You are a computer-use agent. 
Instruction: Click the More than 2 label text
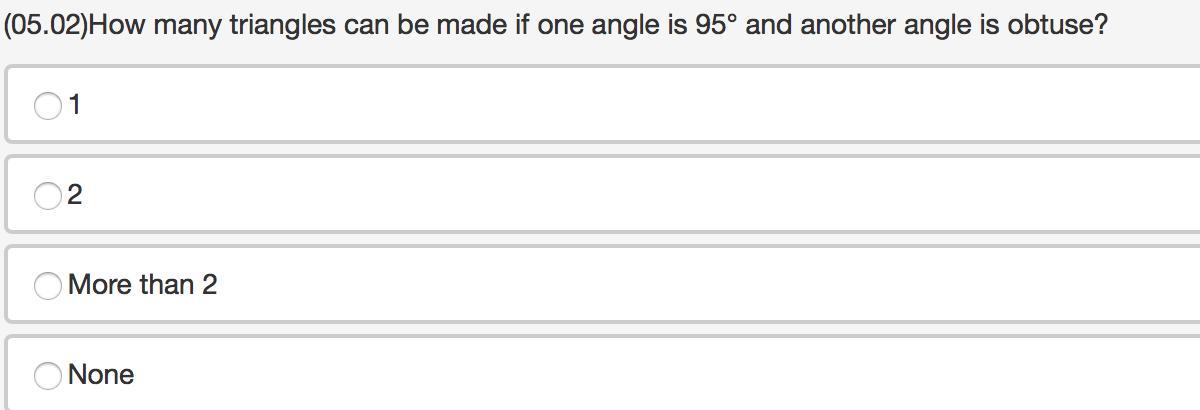coord(143,285)
